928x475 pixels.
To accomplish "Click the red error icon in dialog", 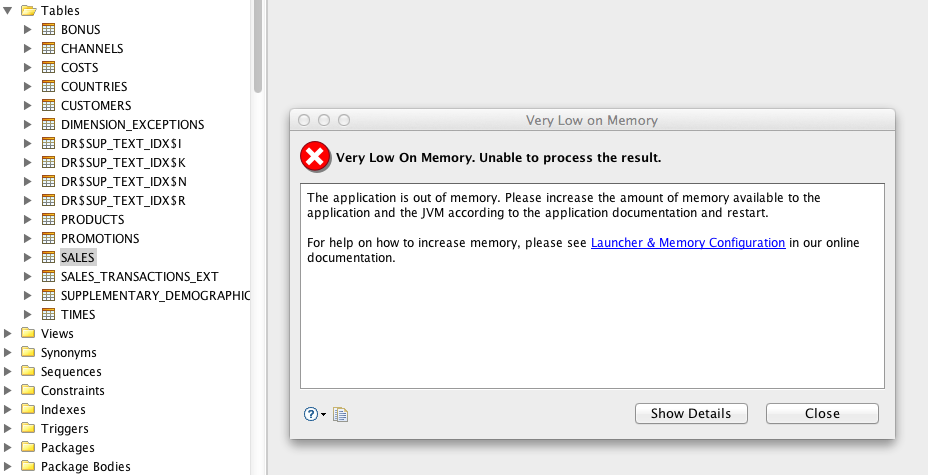I will [x=314, y=157].
